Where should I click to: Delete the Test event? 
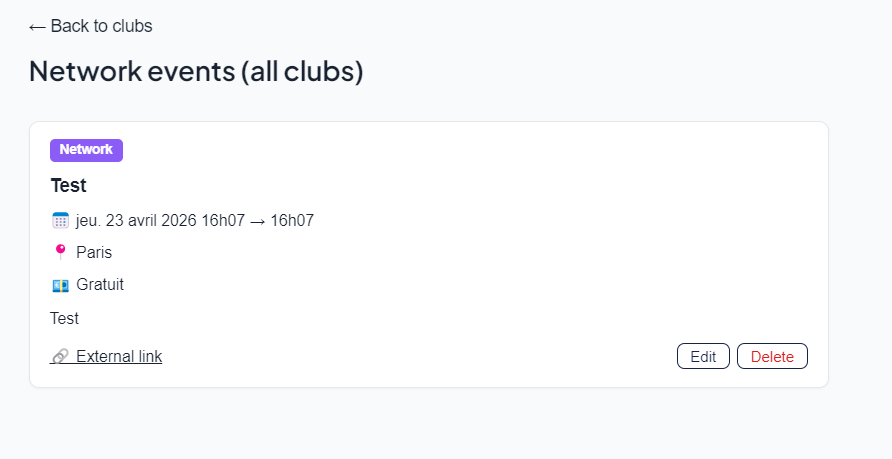click(772, 356)
